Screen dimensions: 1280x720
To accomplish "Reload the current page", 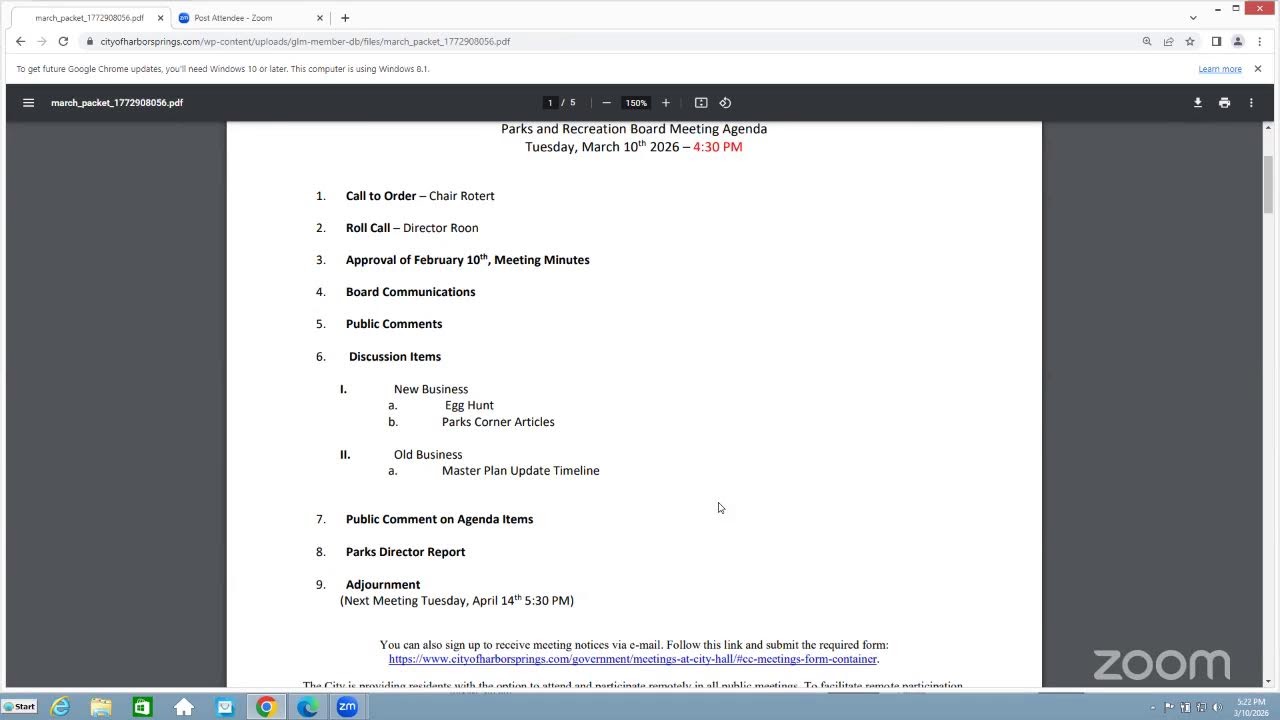I will tap(63, 41).
